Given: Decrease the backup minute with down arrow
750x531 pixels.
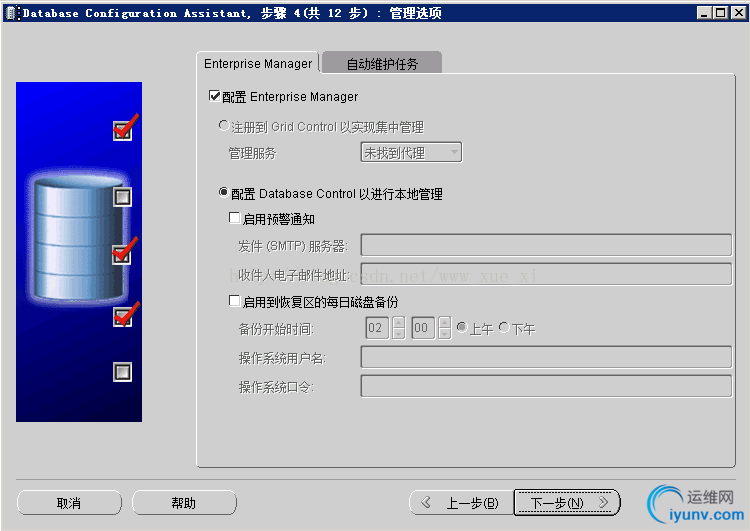Looking at the screenshot, I should point(444,334).
